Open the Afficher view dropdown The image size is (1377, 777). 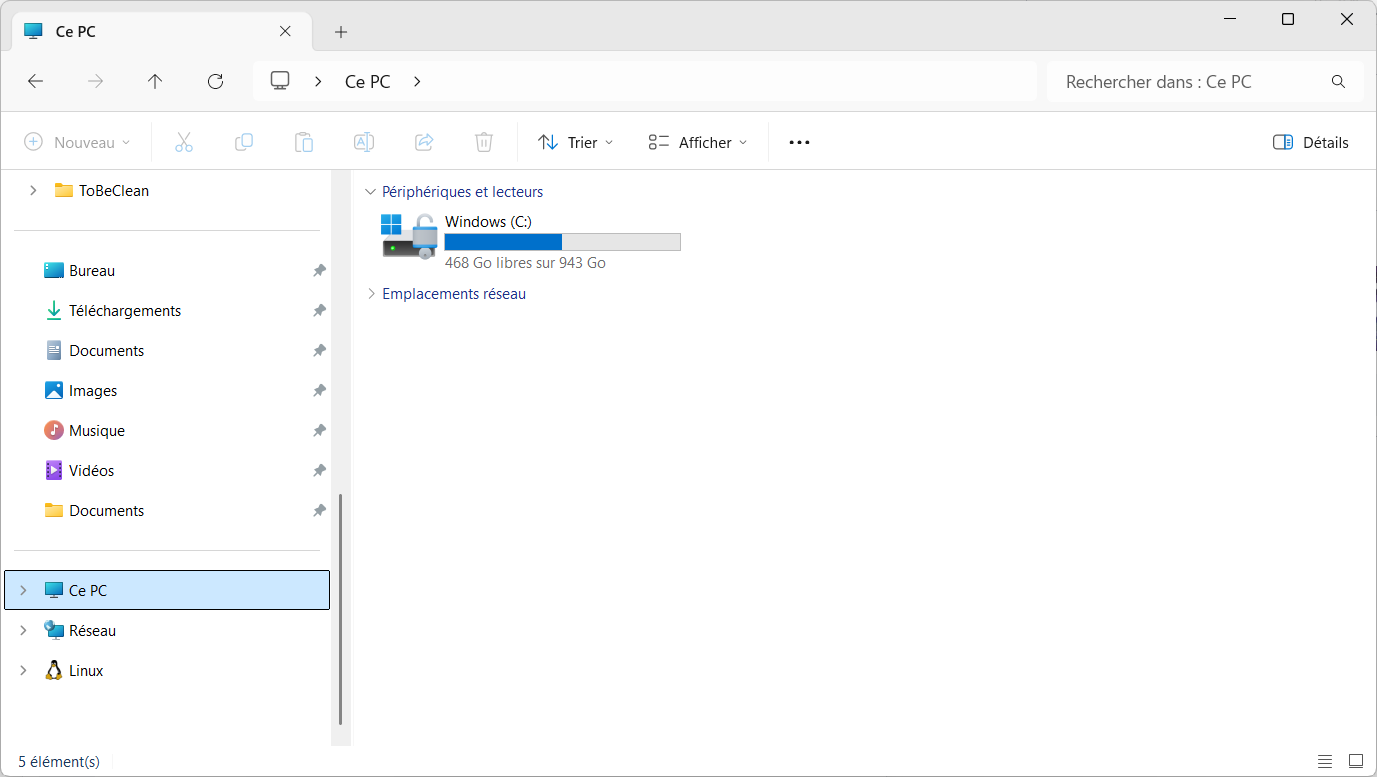tap(698, 142)
